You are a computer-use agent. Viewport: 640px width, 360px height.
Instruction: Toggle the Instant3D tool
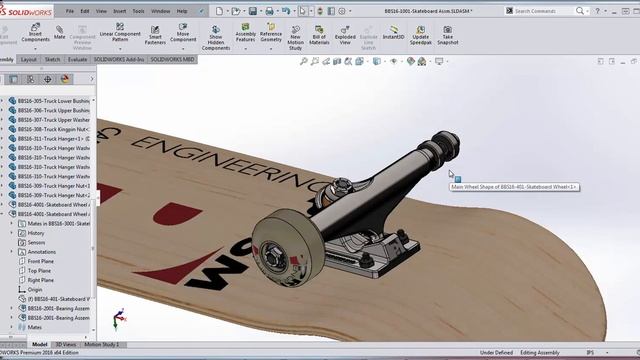point(393,32)
